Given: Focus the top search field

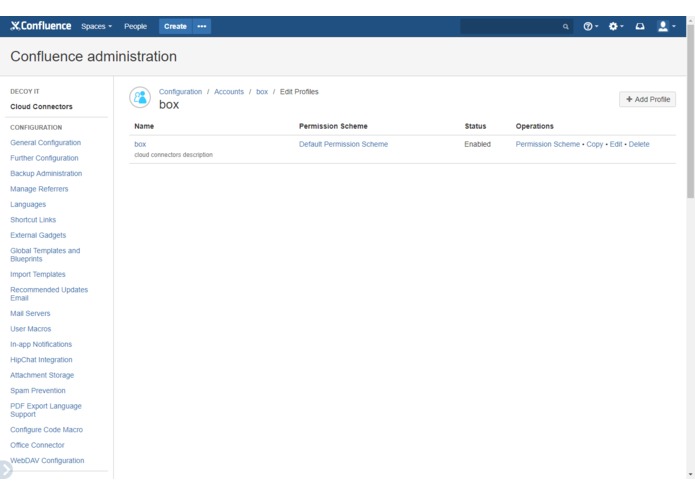Looking at the screenshot, I should tap(516, 27).
